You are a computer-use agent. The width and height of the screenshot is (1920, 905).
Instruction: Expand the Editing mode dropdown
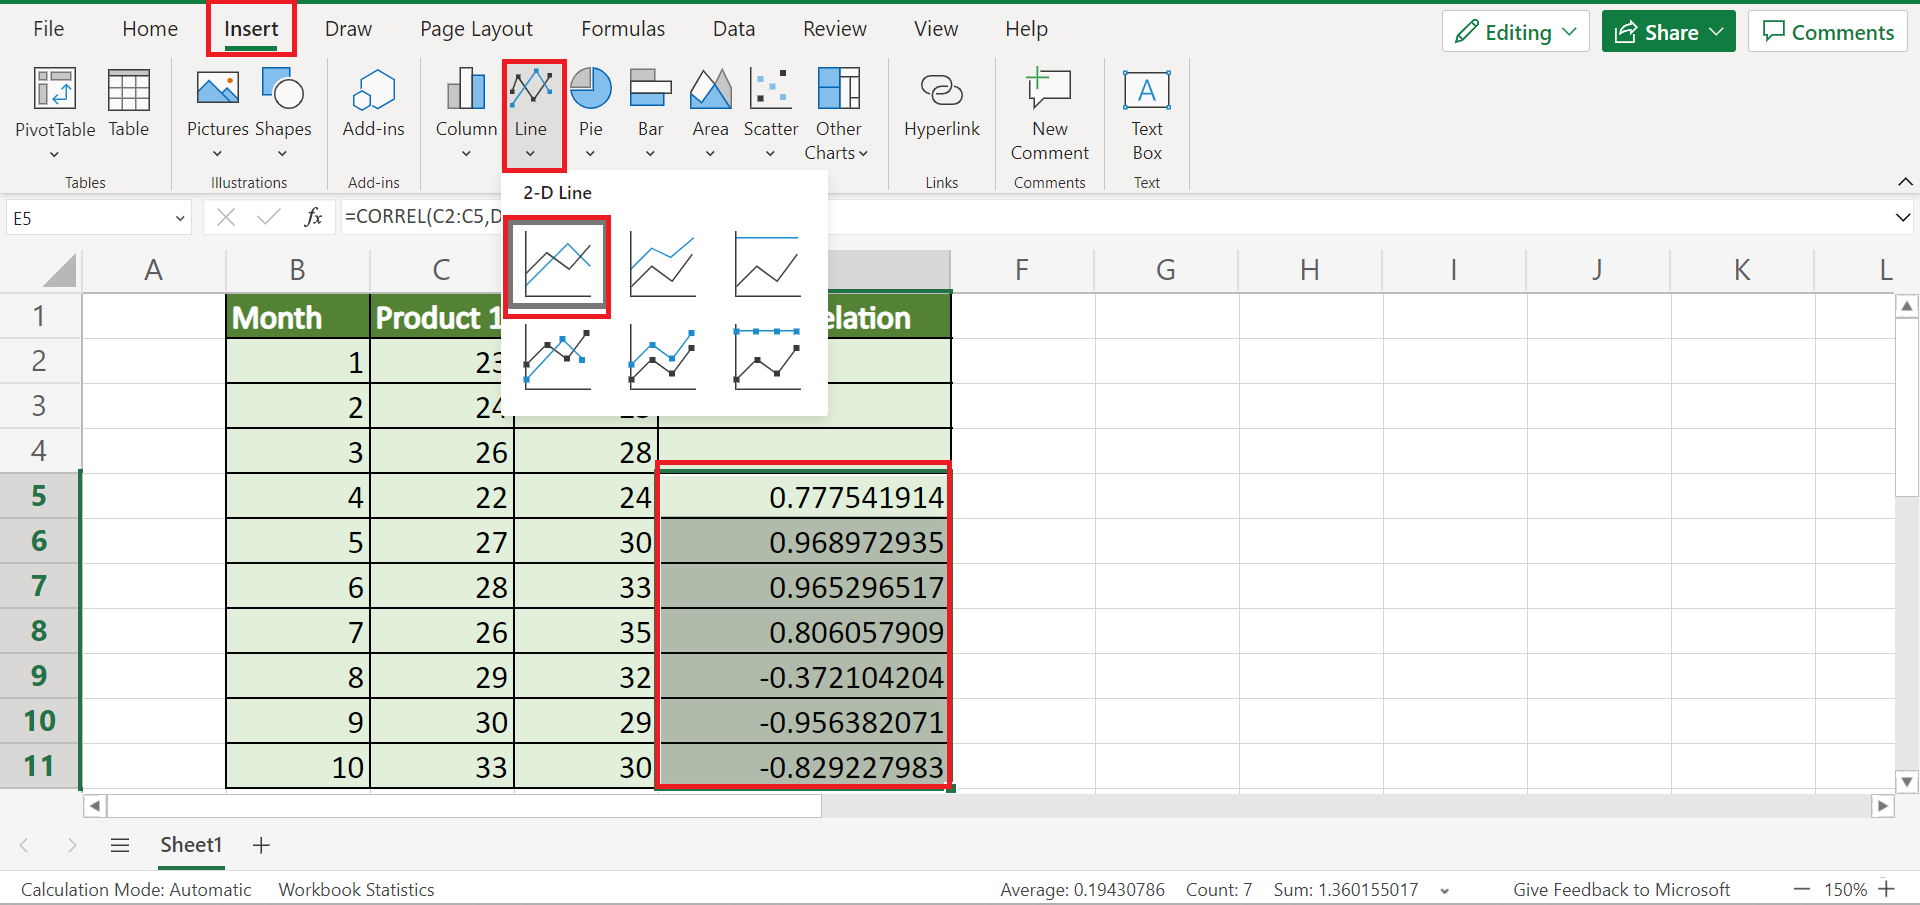1515,32
